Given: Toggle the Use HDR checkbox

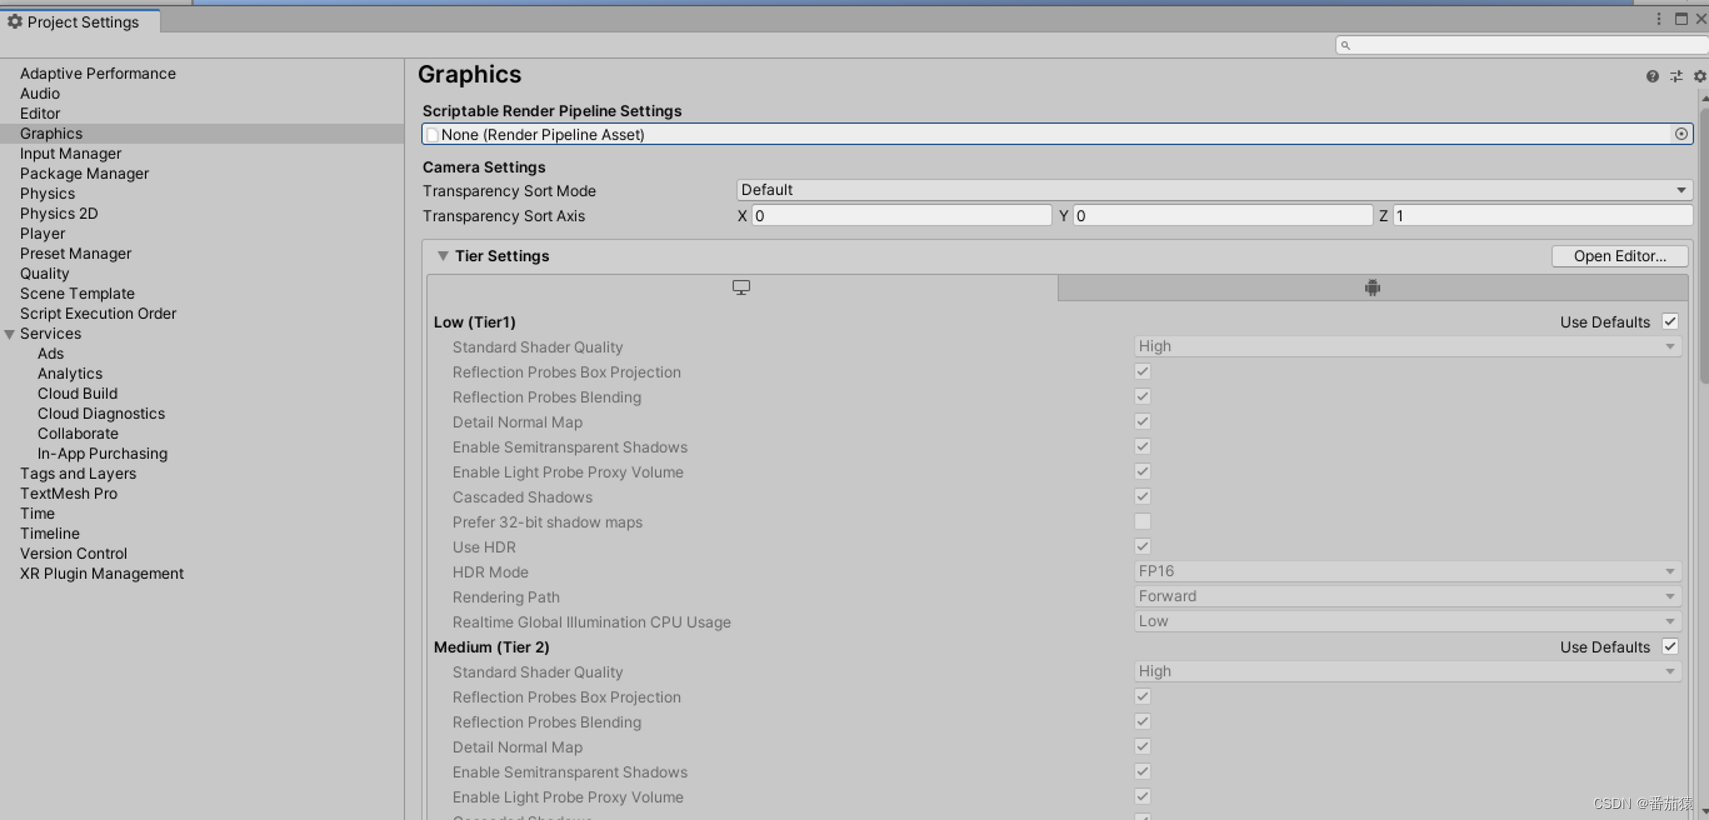Looking at the screenshot, I should 1142,546.
